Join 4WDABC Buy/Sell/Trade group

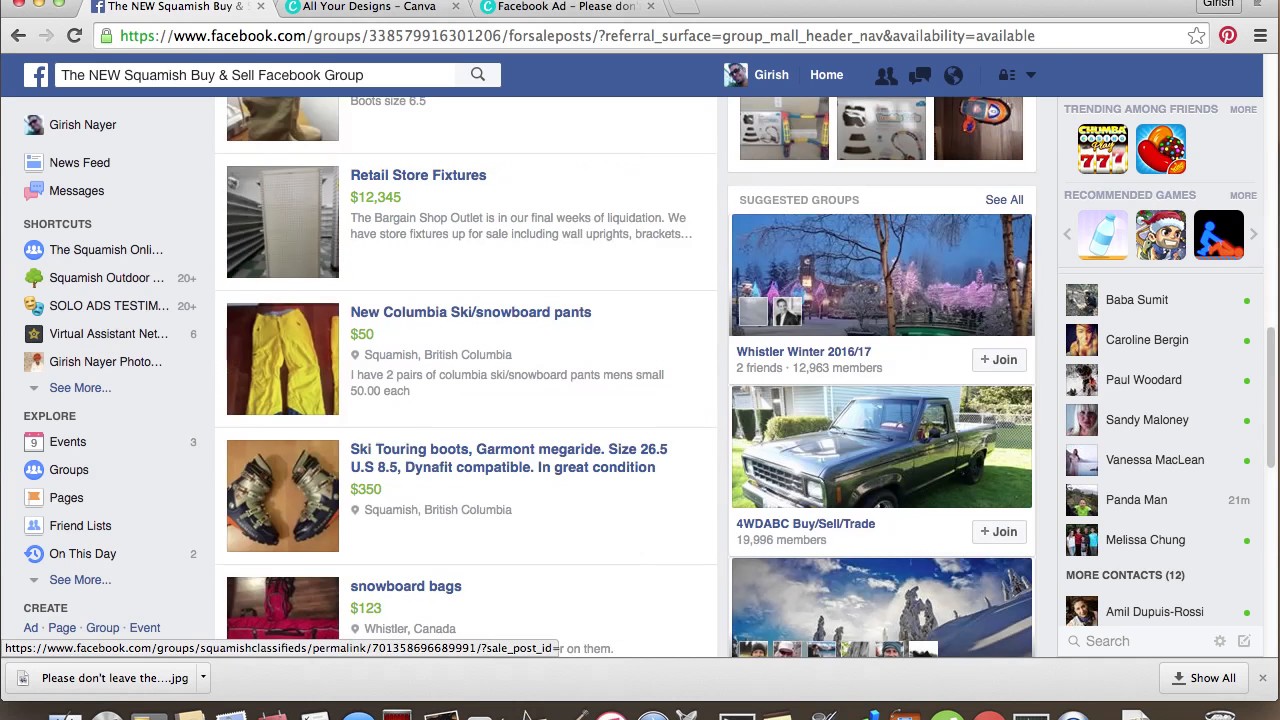pos(999,532)
